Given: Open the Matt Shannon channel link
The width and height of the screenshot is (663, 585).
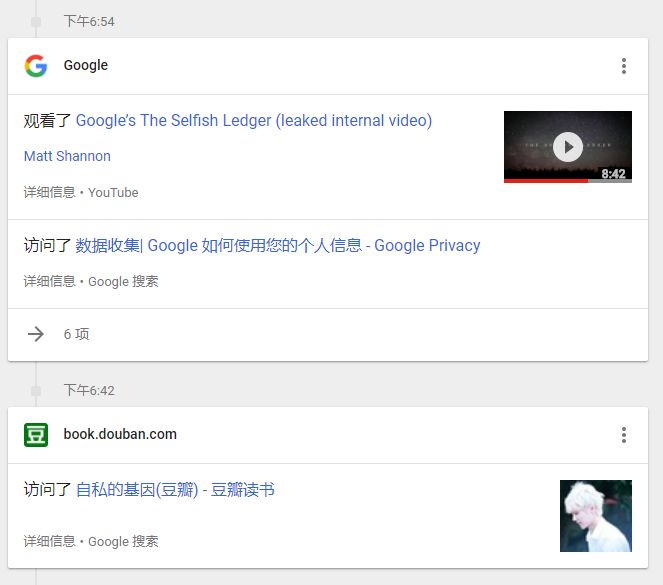Looking at the screenshot, I should (67, 156).
